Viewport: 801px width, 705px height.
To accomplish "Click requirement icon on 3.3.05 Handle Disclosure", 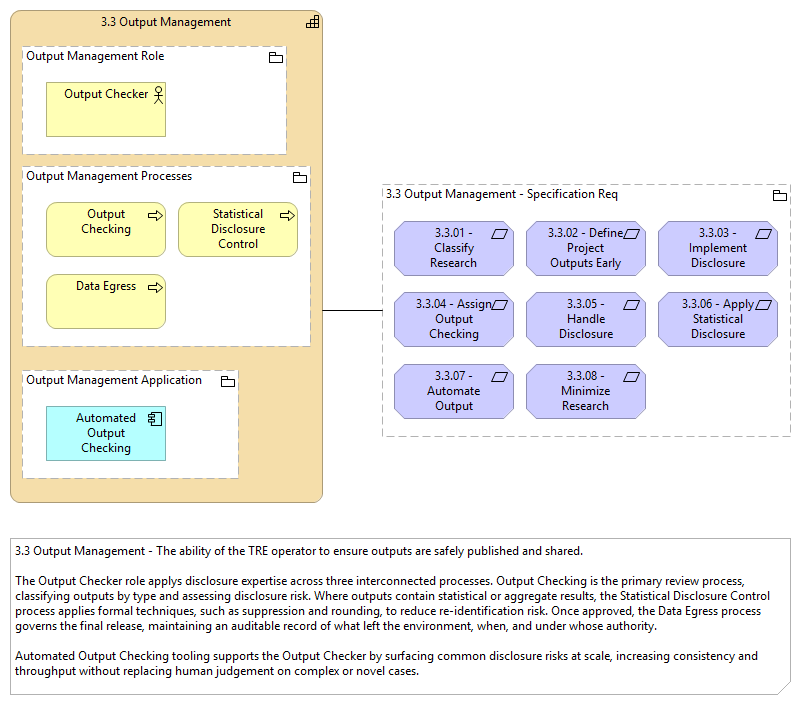I will coord(631,305).
